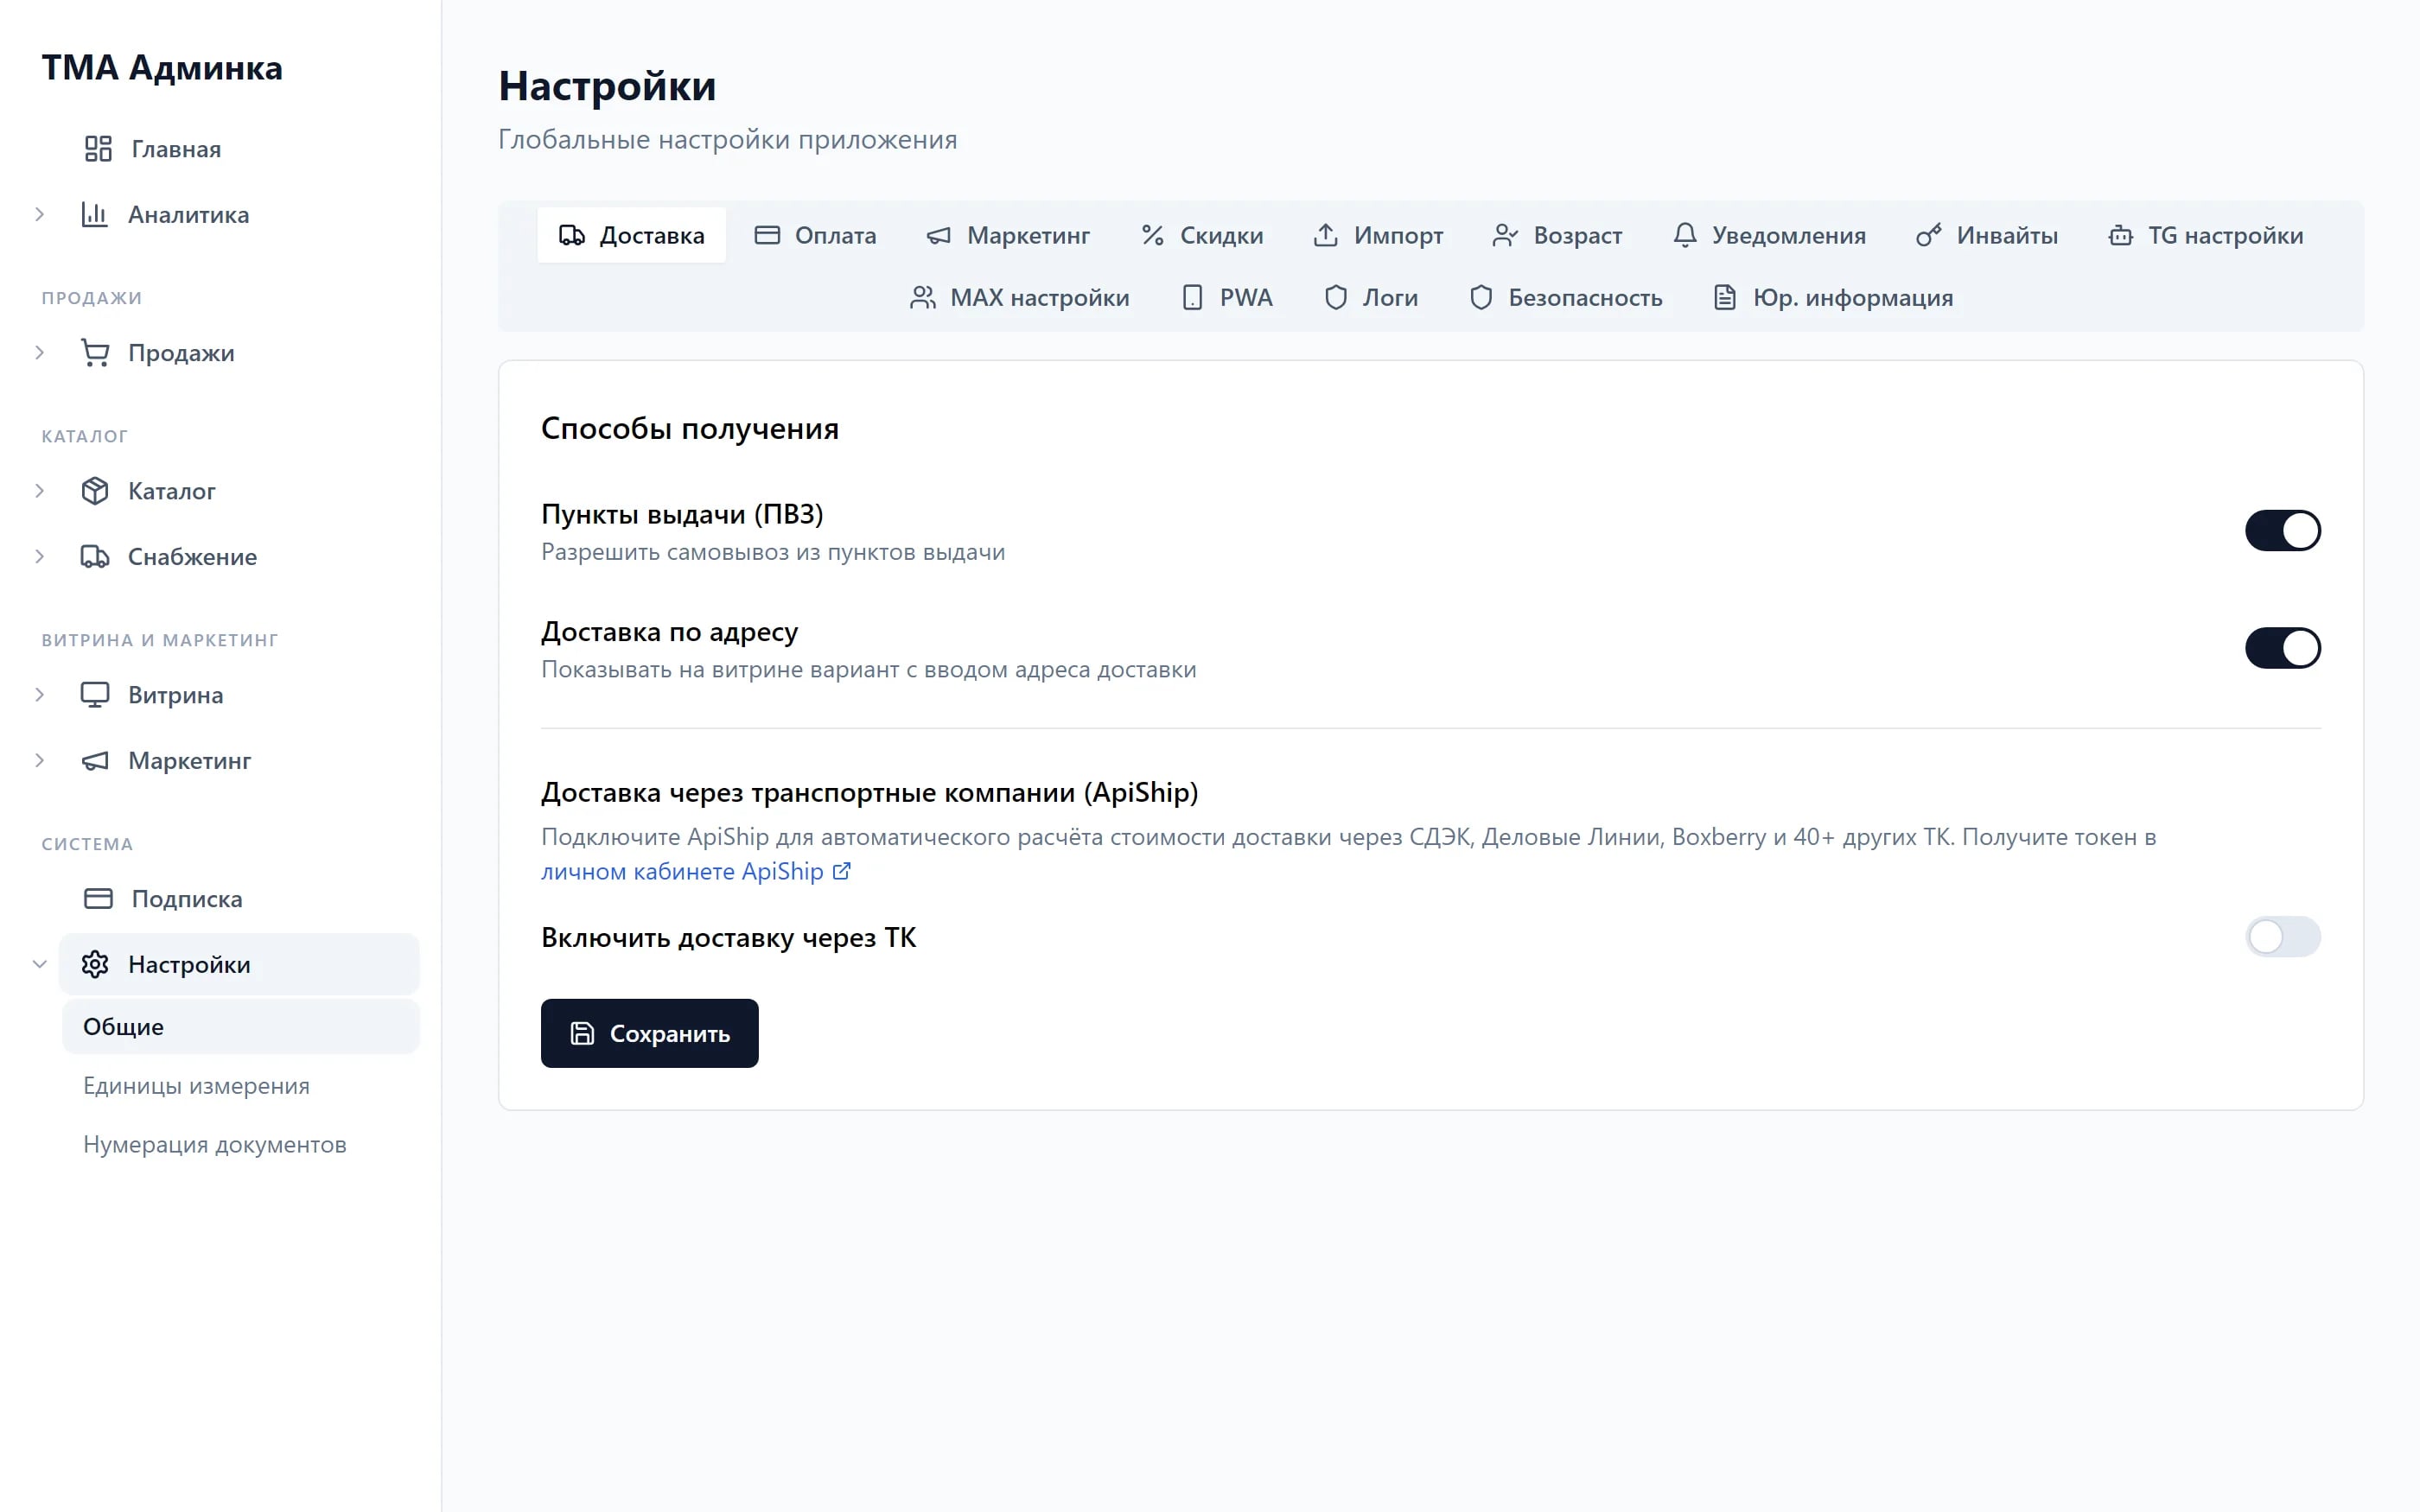The image size is (2420, 1512).
Task: Expand the Снабжение section chevron
Action: coord(40,557)
